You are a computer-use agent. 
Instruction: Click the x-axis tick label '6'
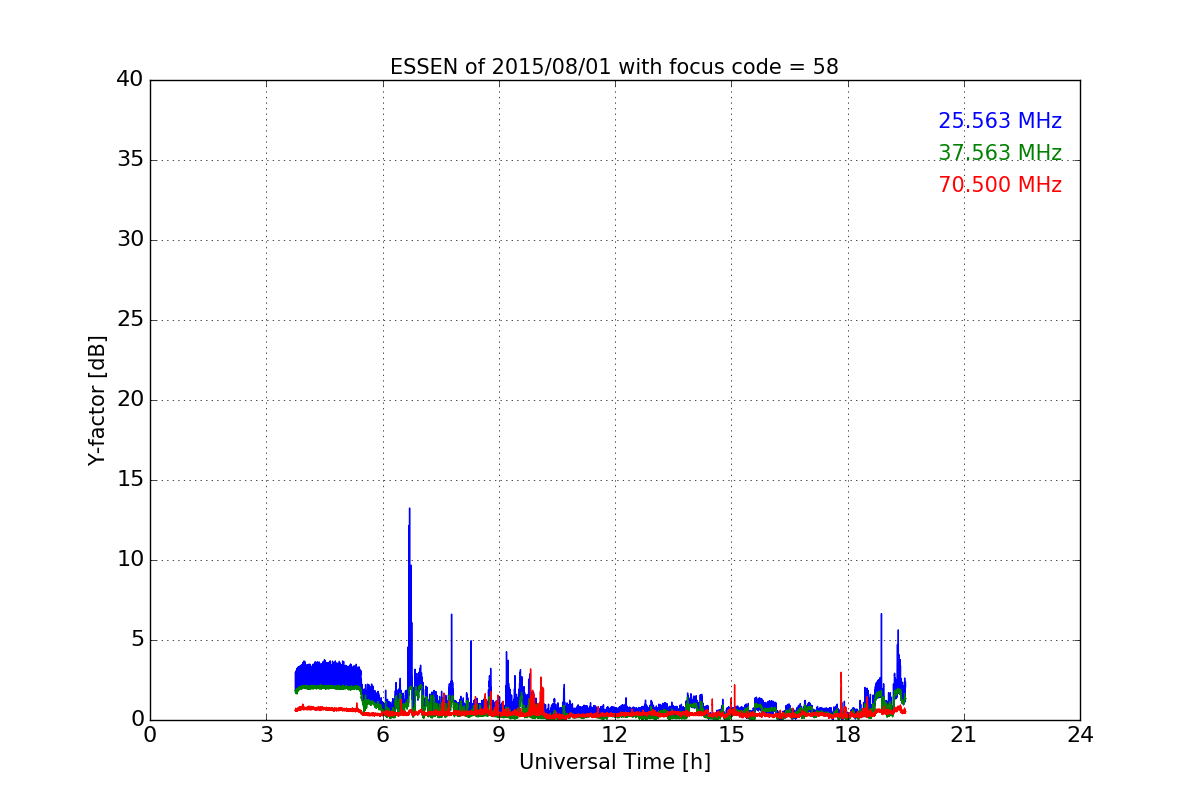[x=382, y=735]
